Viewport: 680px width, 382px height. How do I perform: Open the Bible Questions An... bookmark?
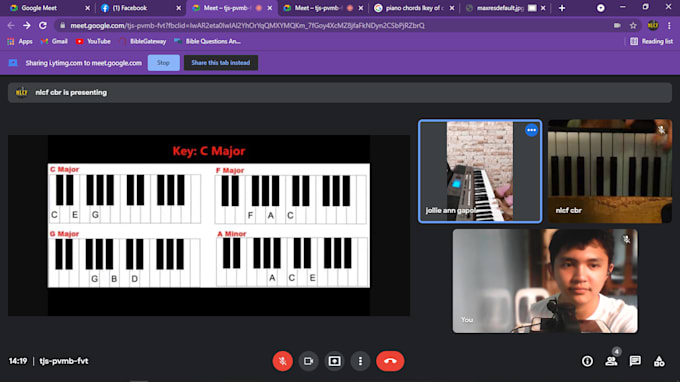pyautogui.click(x=207, y=41)
